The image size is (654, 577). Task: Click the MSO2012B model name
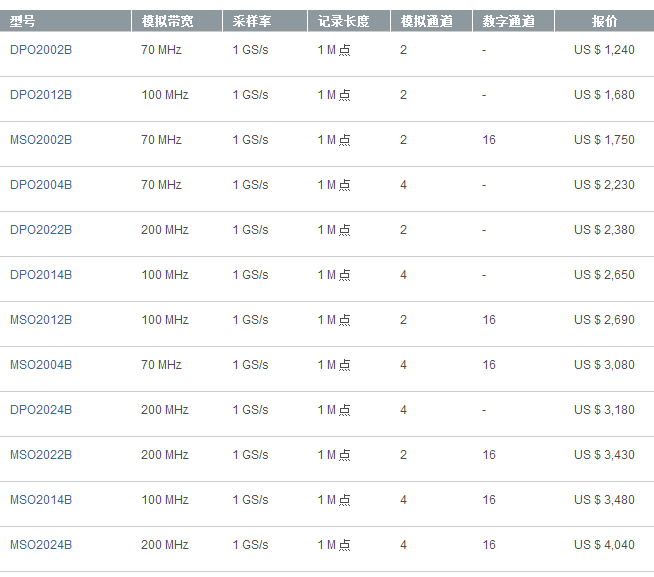[41, 320]
